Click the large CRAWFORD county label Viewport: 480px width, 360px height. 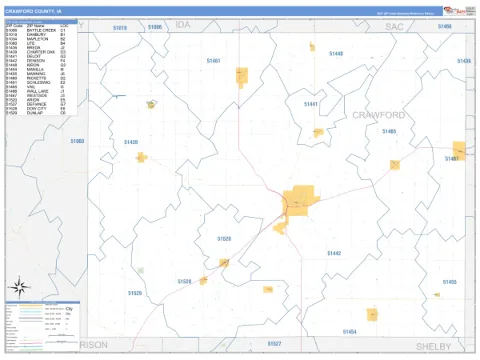379,115
